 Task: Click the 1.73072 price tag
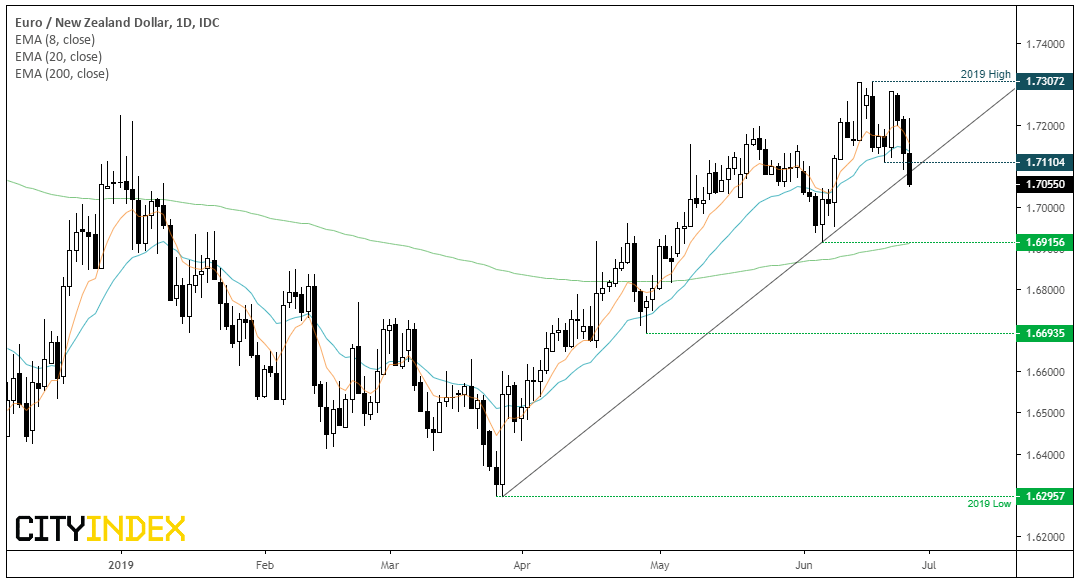click(x=1045, y=81)
